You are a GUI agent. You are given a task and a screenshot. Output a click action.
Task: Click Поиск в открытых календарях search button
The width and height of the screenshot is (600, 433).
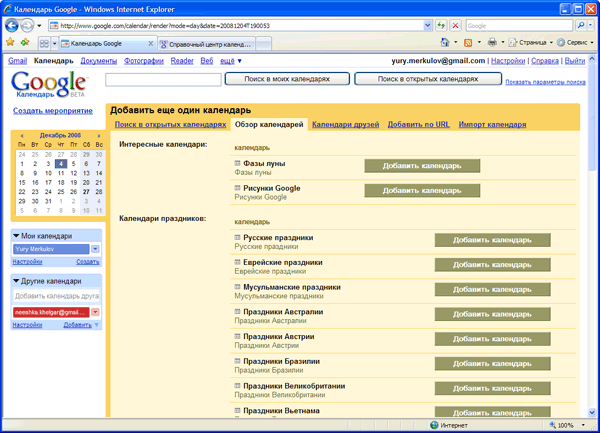428,79
